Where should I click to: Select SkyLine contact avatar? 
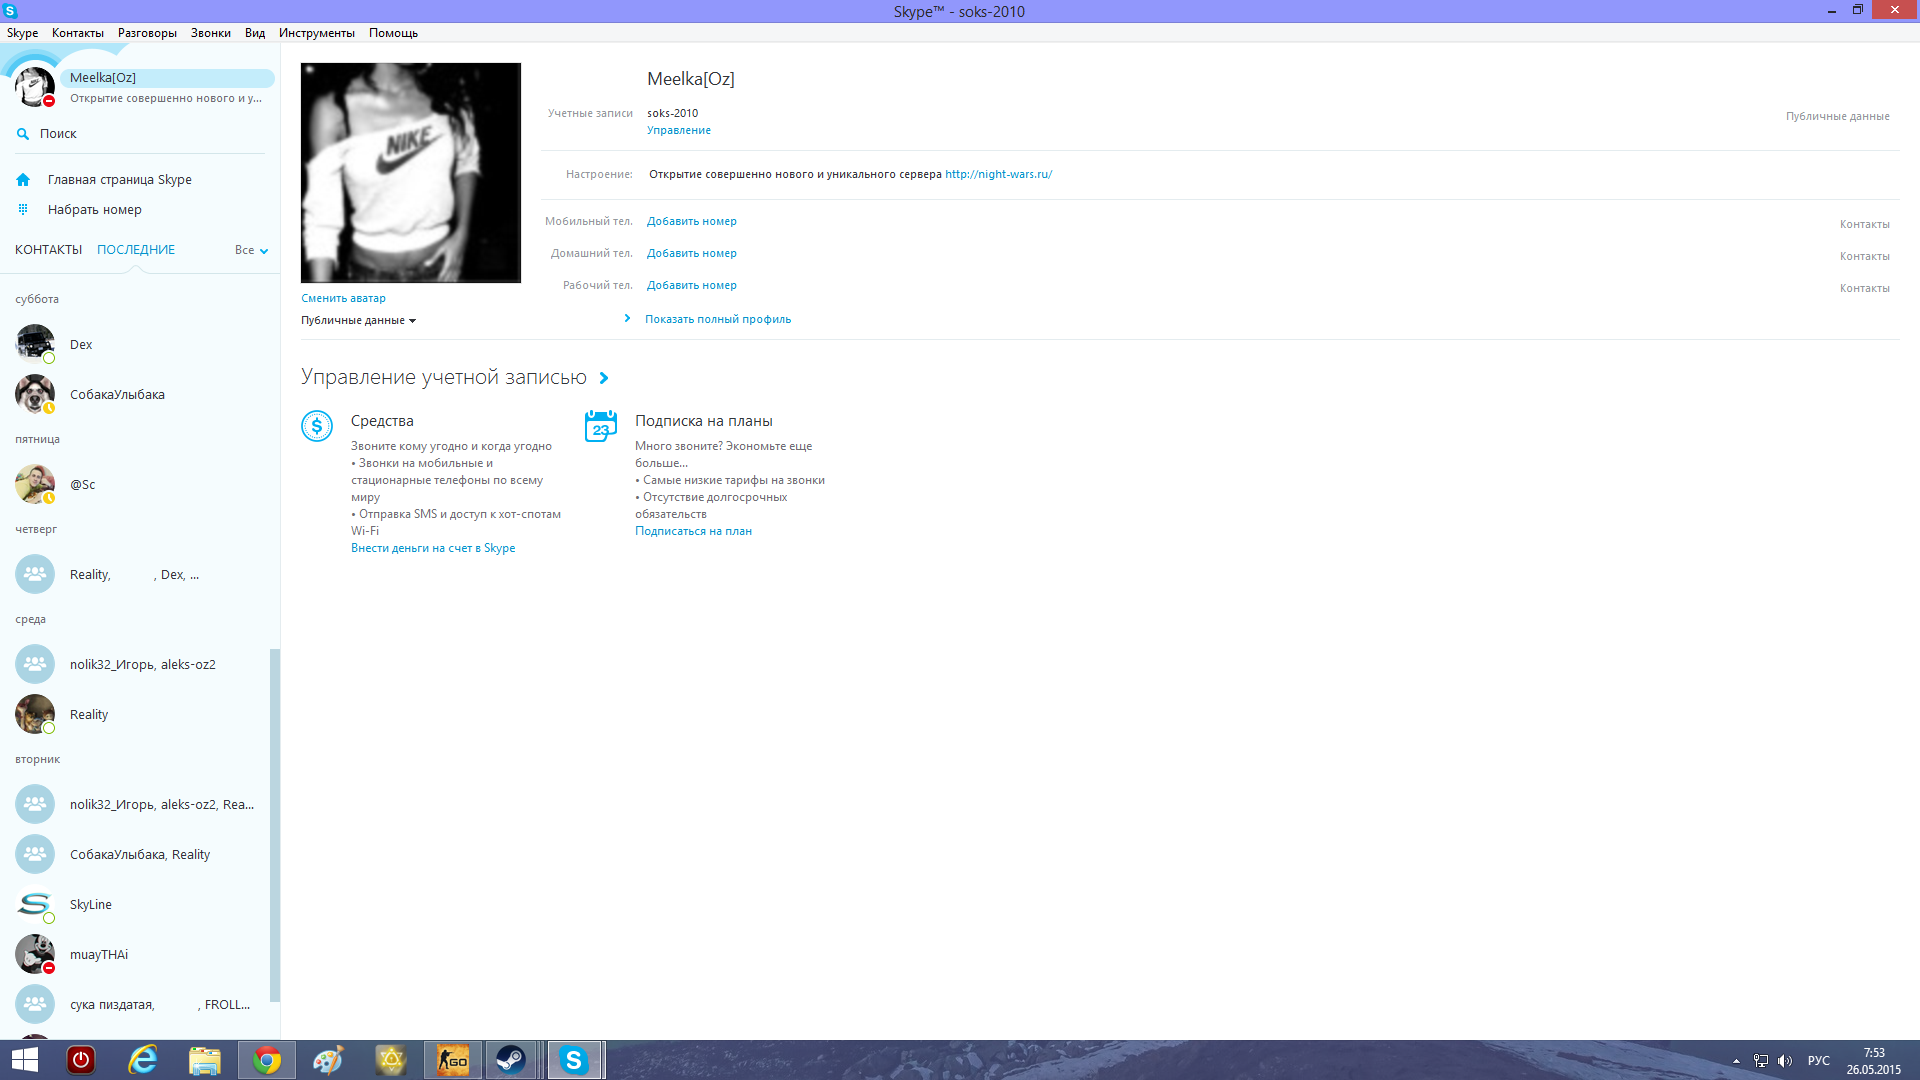(35, 904)
